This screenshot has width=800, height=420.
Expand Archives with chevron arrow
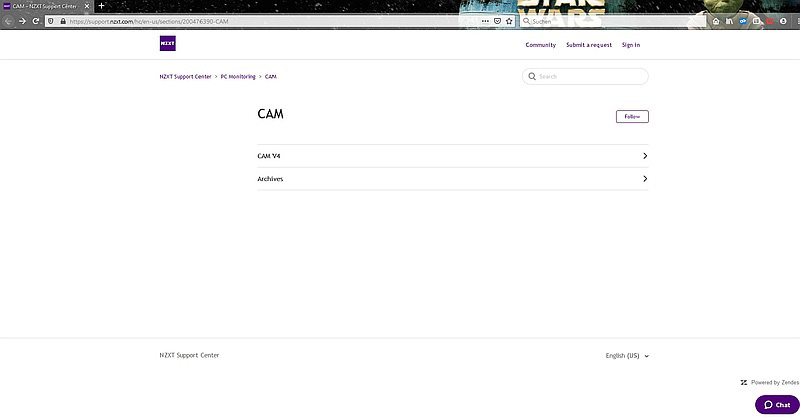point(645,179)
